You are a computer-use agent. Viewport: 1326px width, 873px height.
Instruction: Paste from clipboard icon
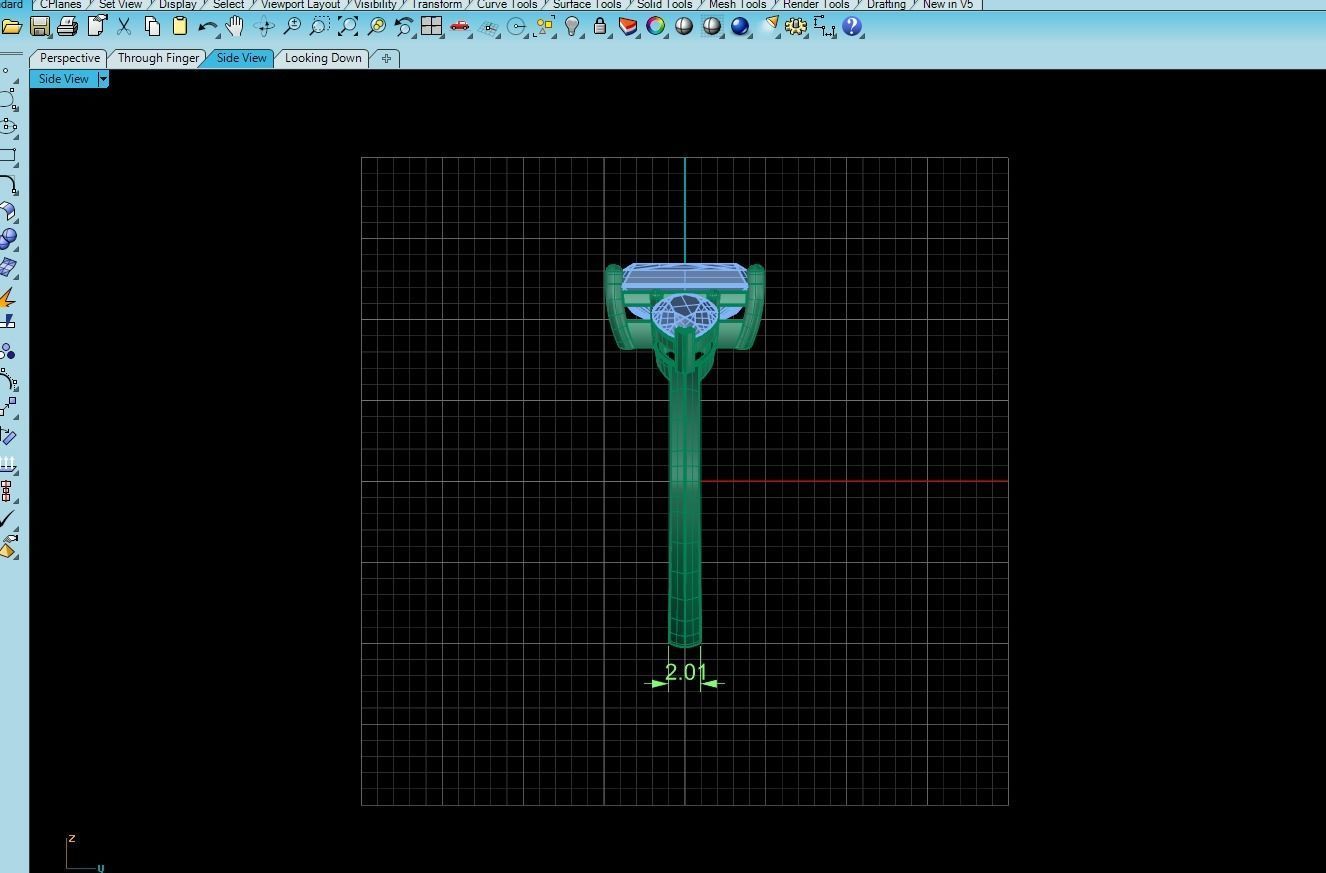click(180, 27)
